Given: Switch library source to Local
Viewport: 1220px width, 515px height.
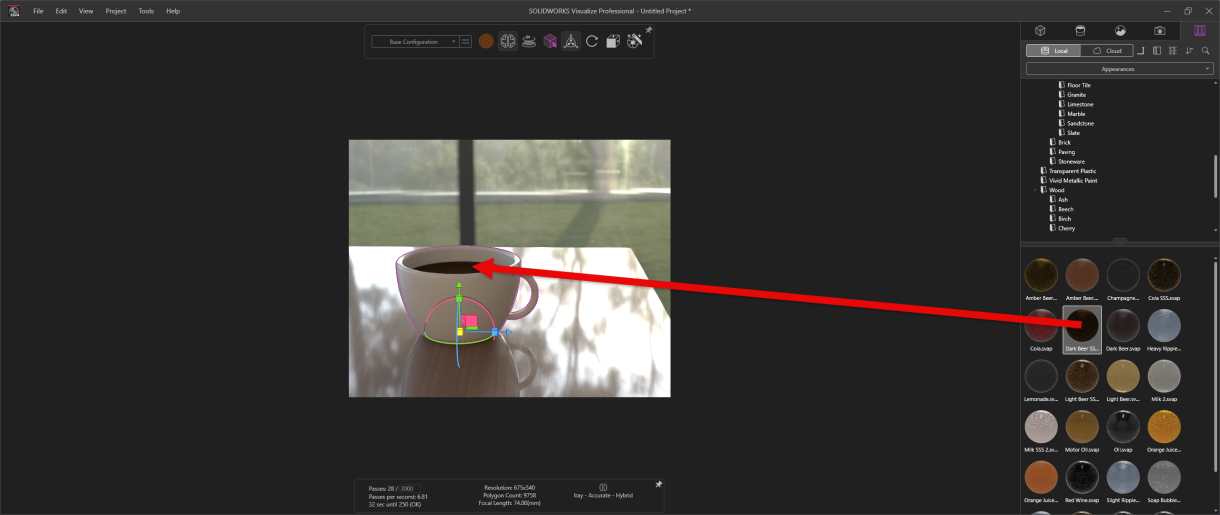Looking at the screenshot, I should pyautogui.click(x=1053, y=50).
